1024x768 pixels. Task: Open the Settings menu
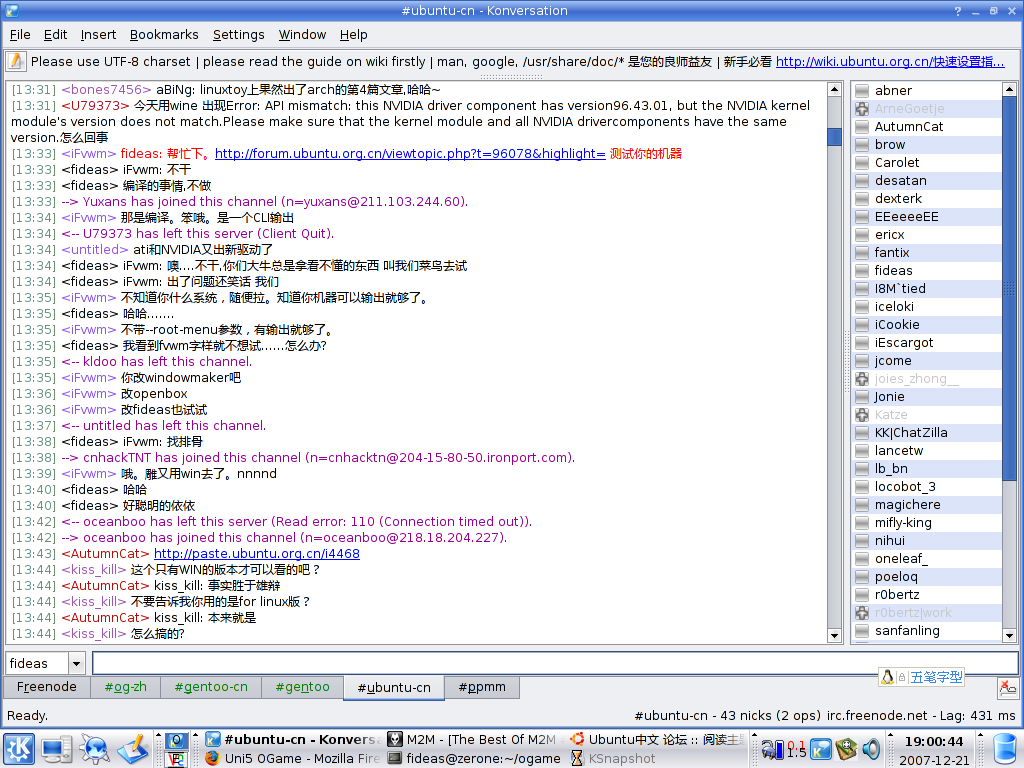coord(238,35)
